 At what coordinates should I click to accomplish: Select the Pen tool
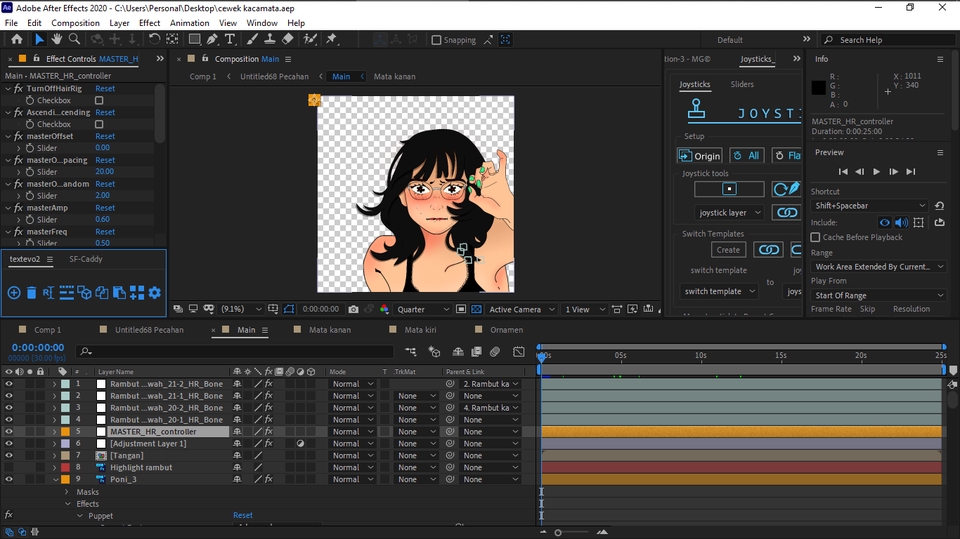point(212,39)
